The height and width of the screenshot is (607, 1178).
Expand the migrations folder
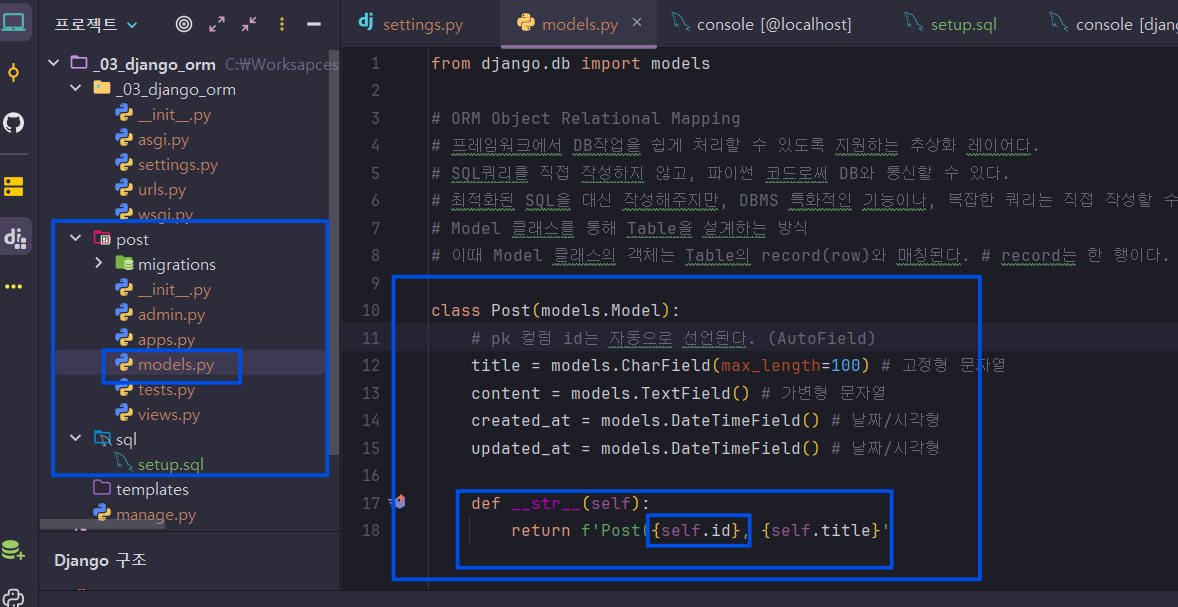point(98,264)
